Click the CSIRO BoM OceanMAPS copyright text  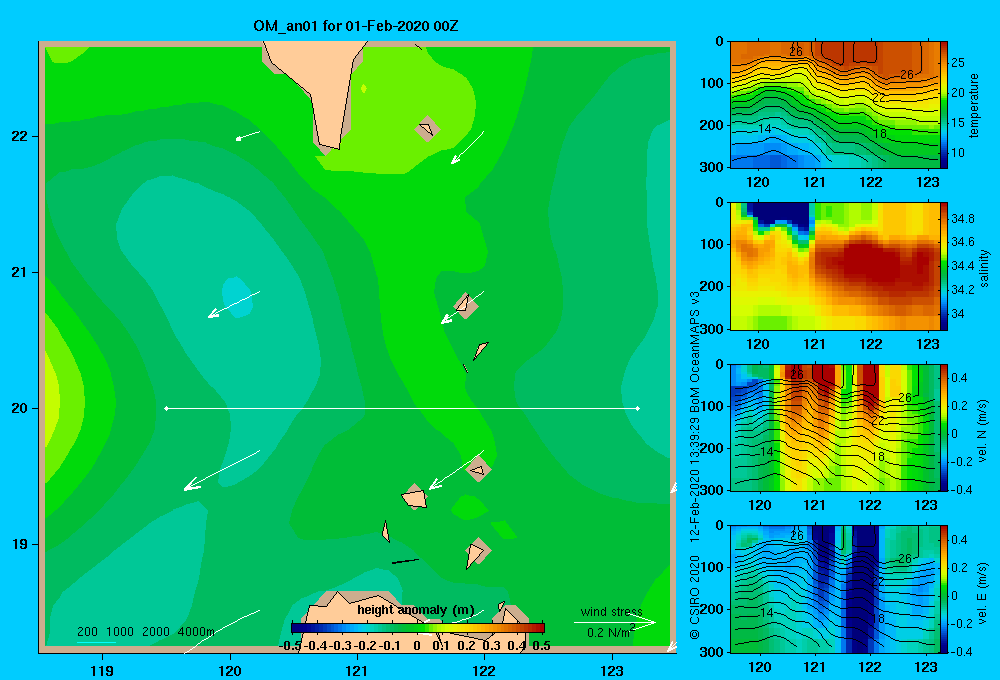point(695,465)
